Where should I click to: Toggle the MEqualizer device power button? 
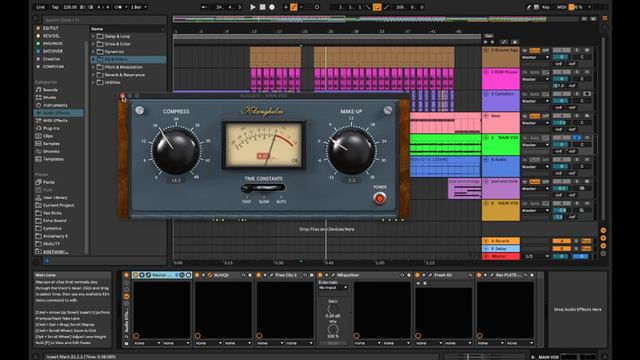[320, 275]
